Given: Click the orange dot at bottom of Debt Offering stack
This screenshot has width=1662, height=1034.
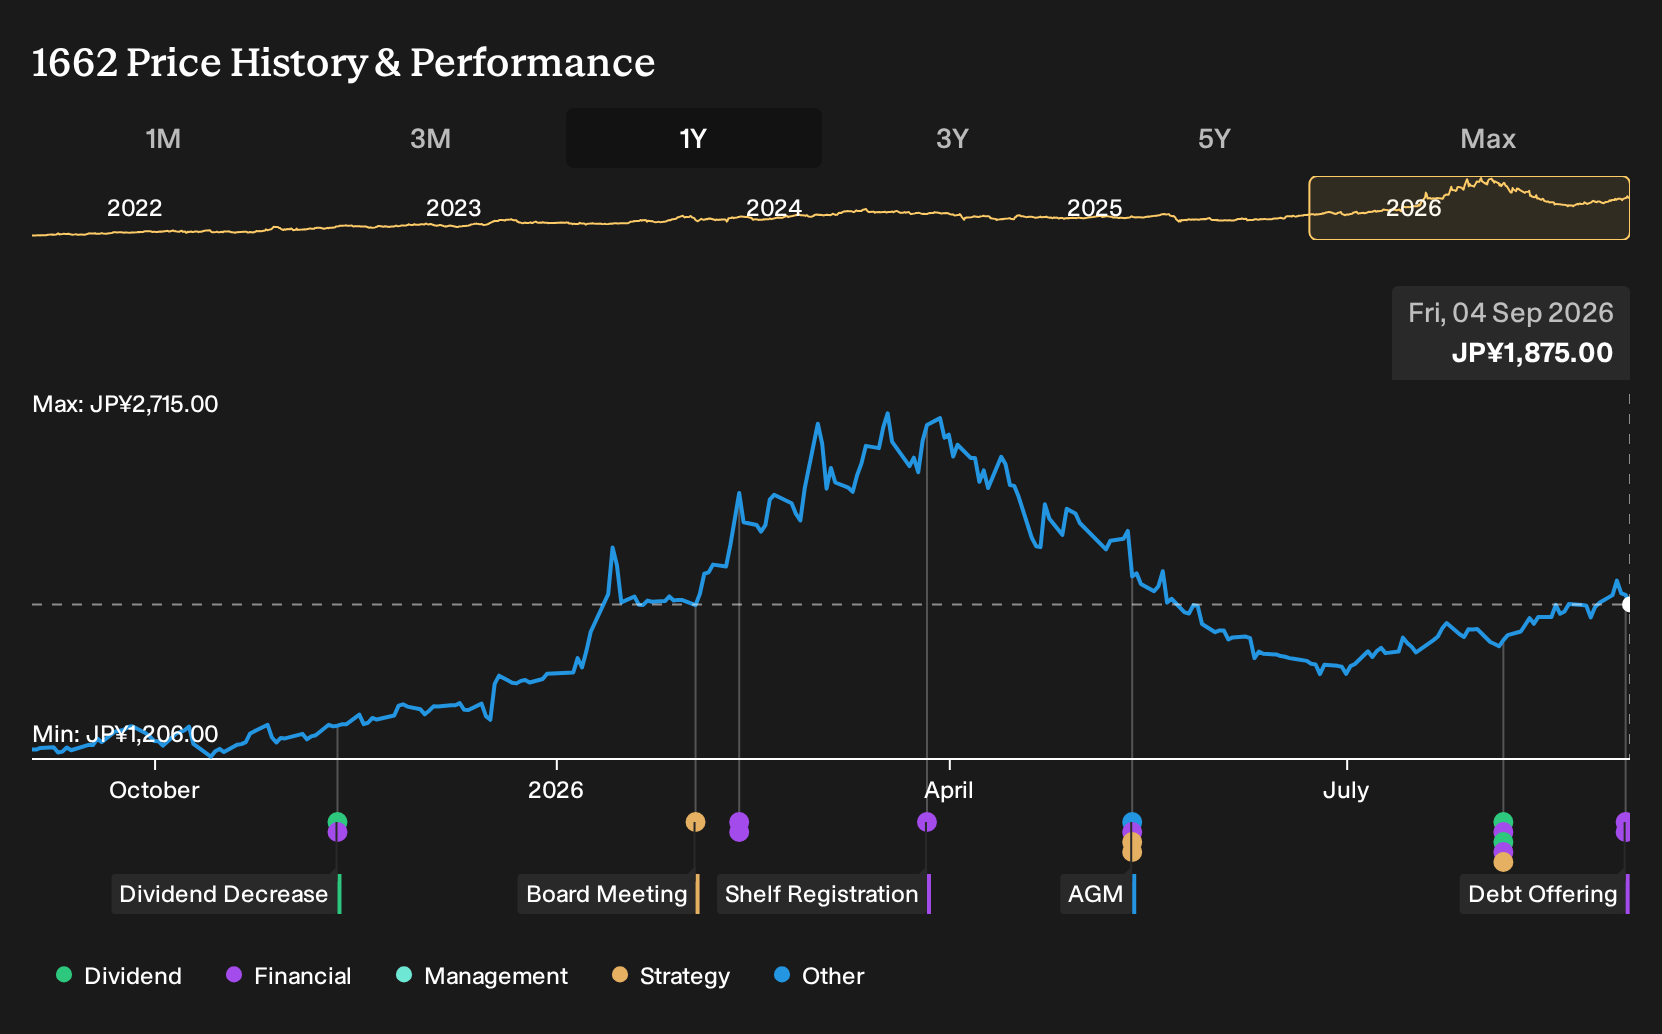Looking at the screenshot, I should 1503,862.
